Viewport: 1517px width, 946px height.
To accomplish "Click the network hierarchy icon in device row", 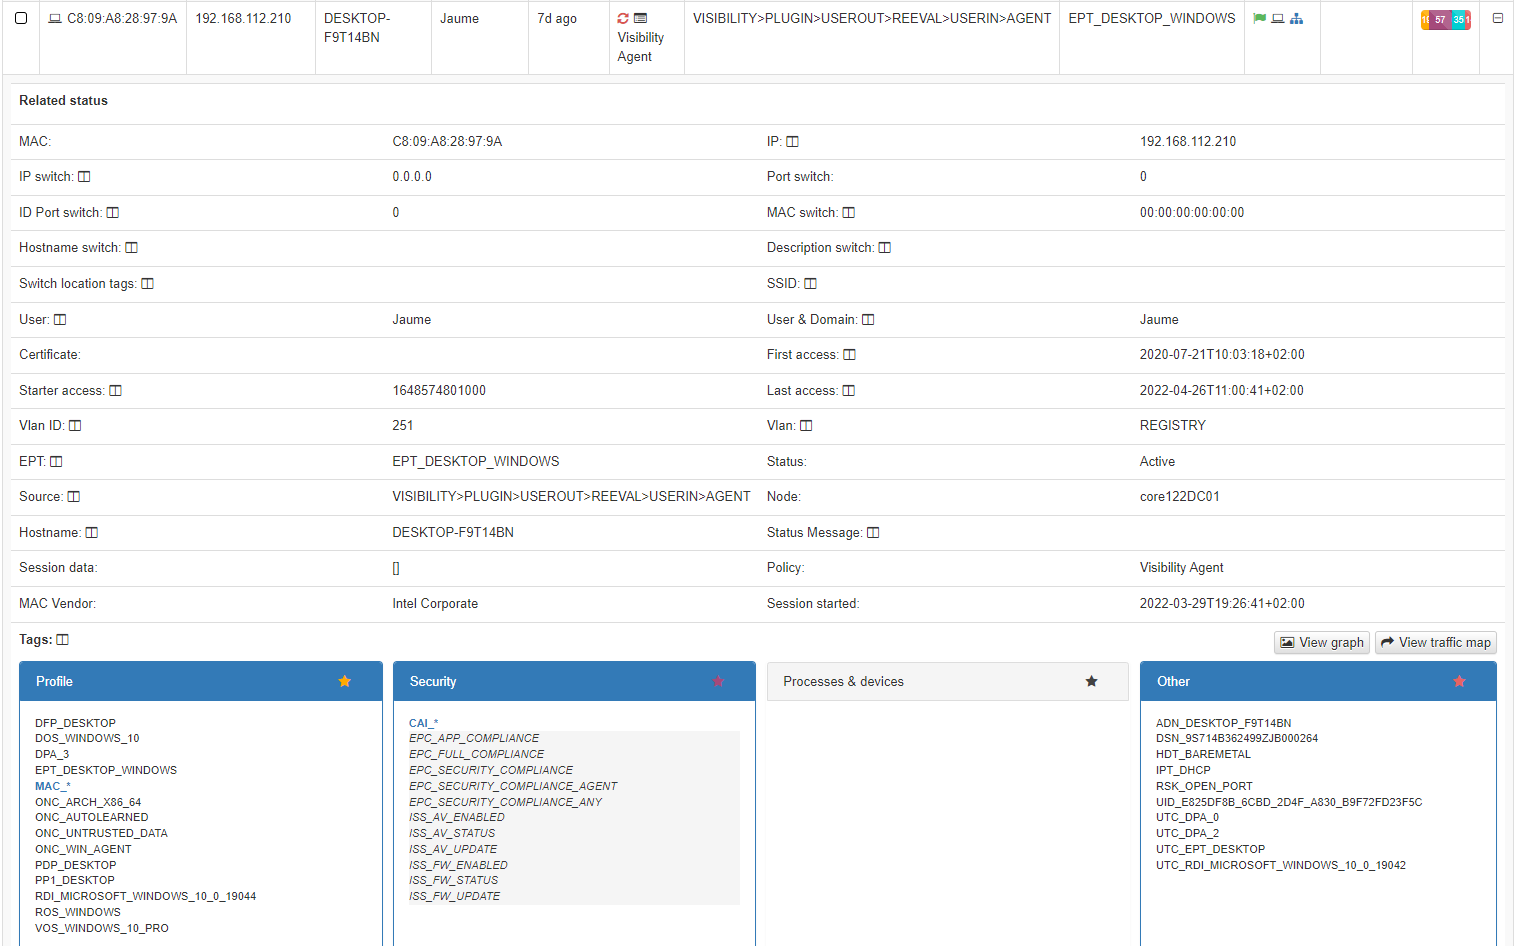I will [x=1296, y=19].
